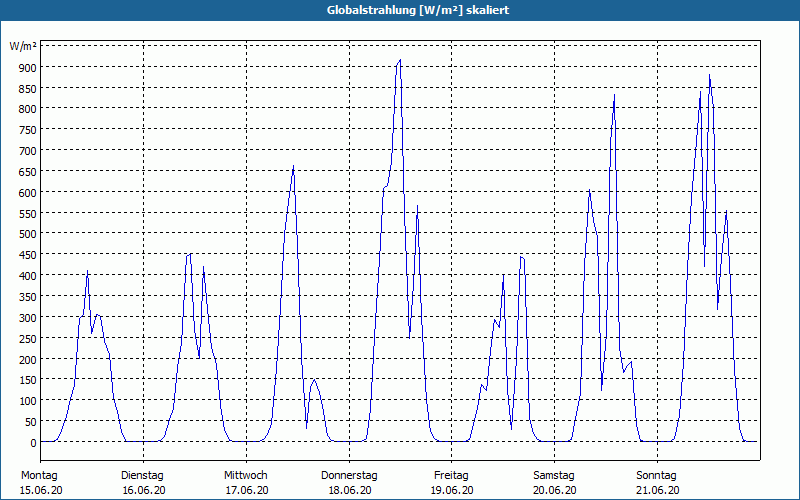Click the Mittwoch day label

click(x=245, y=476)
